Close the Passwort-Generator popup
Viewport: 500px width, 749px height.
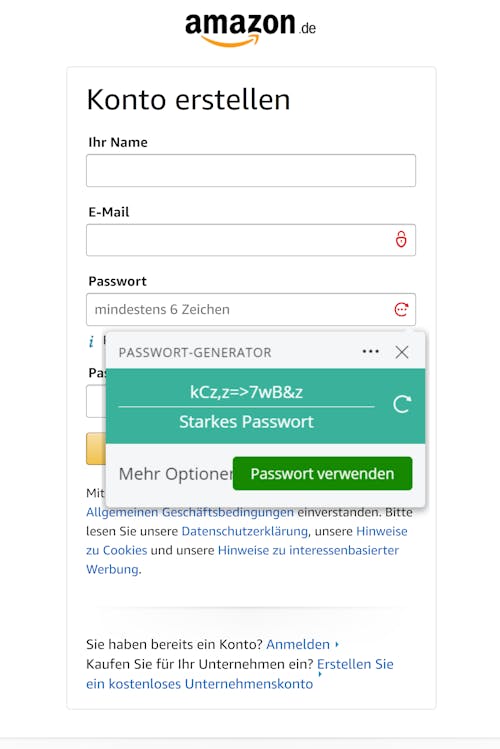402,352
